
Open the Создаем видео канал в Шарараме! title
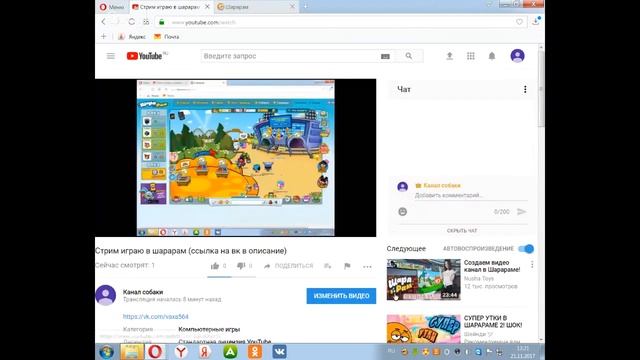(x=492, y=266)
